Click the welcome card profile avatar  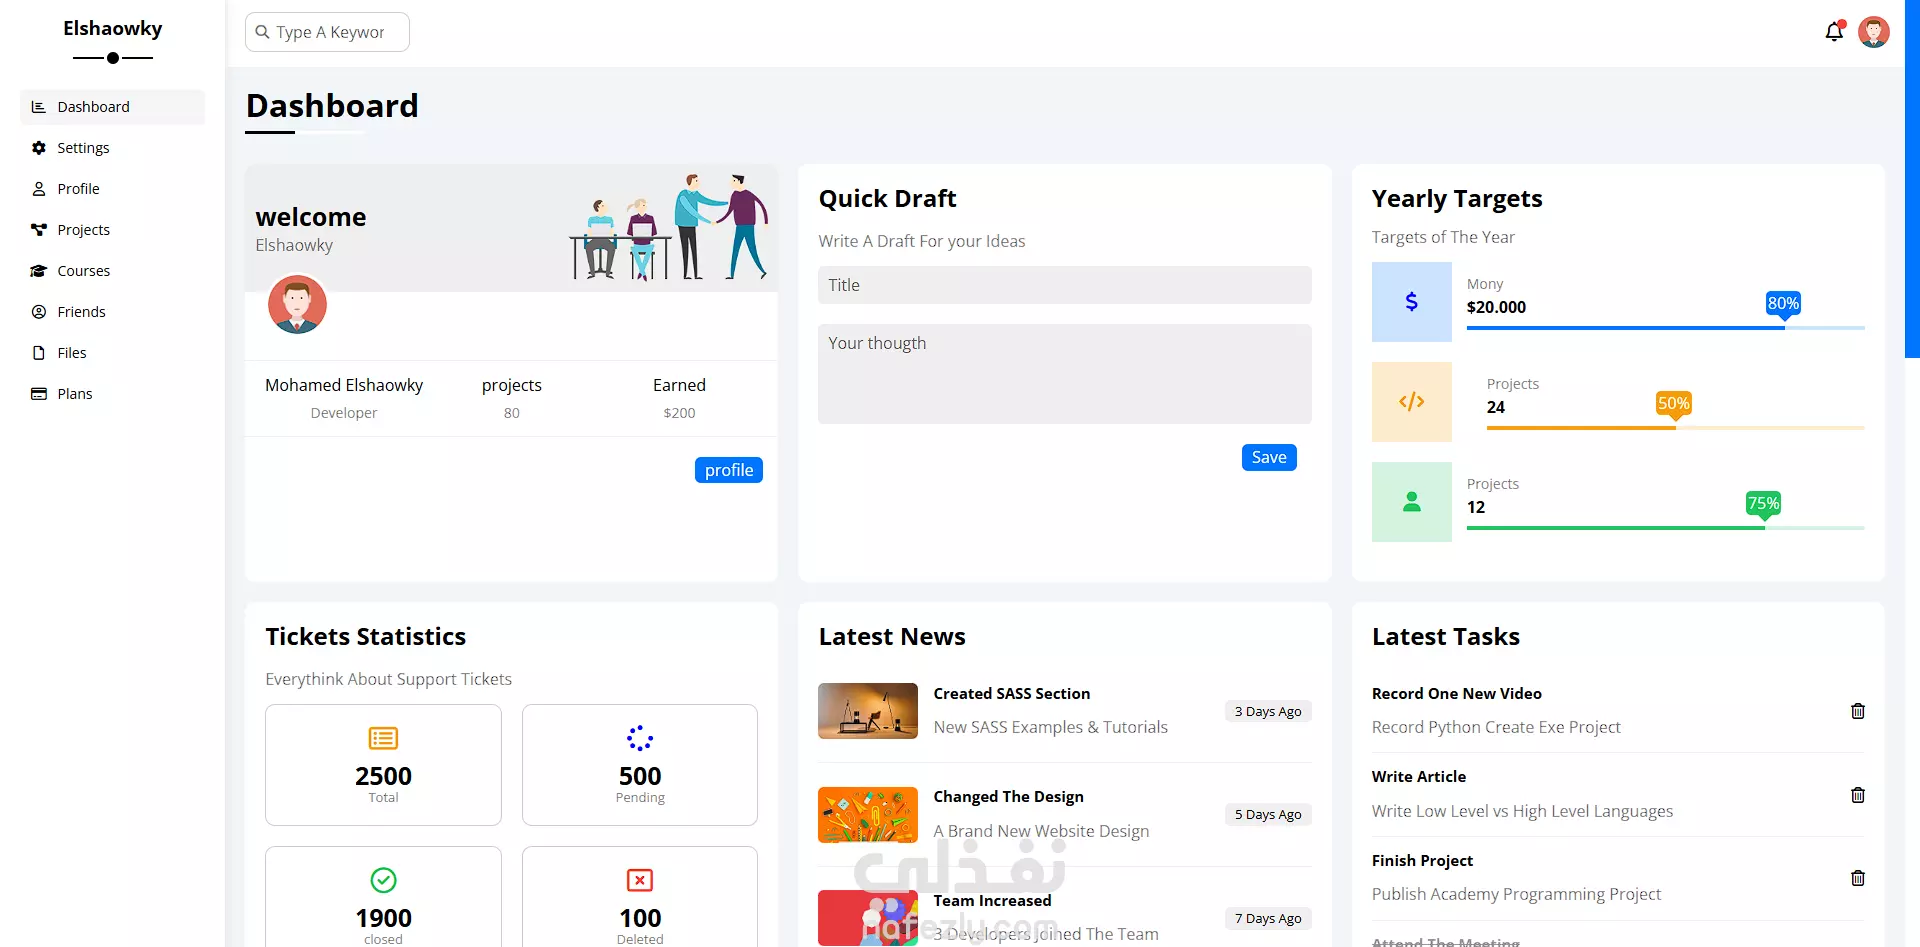pos(297,305)
